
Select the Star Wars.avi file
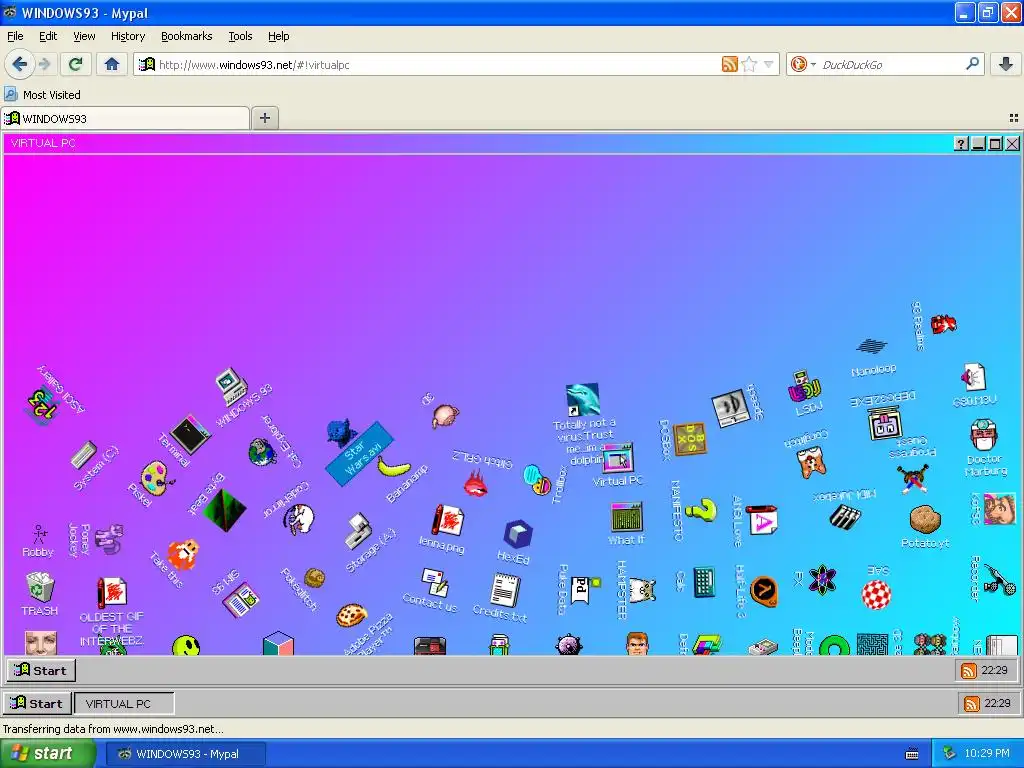[360, 454]
